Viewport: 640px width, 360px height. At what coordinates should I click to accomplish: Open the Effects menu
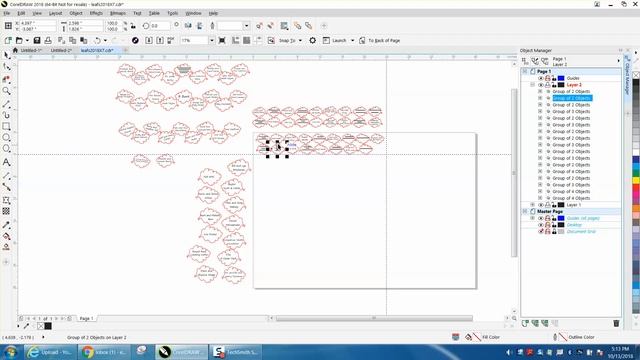click(96, 13)
